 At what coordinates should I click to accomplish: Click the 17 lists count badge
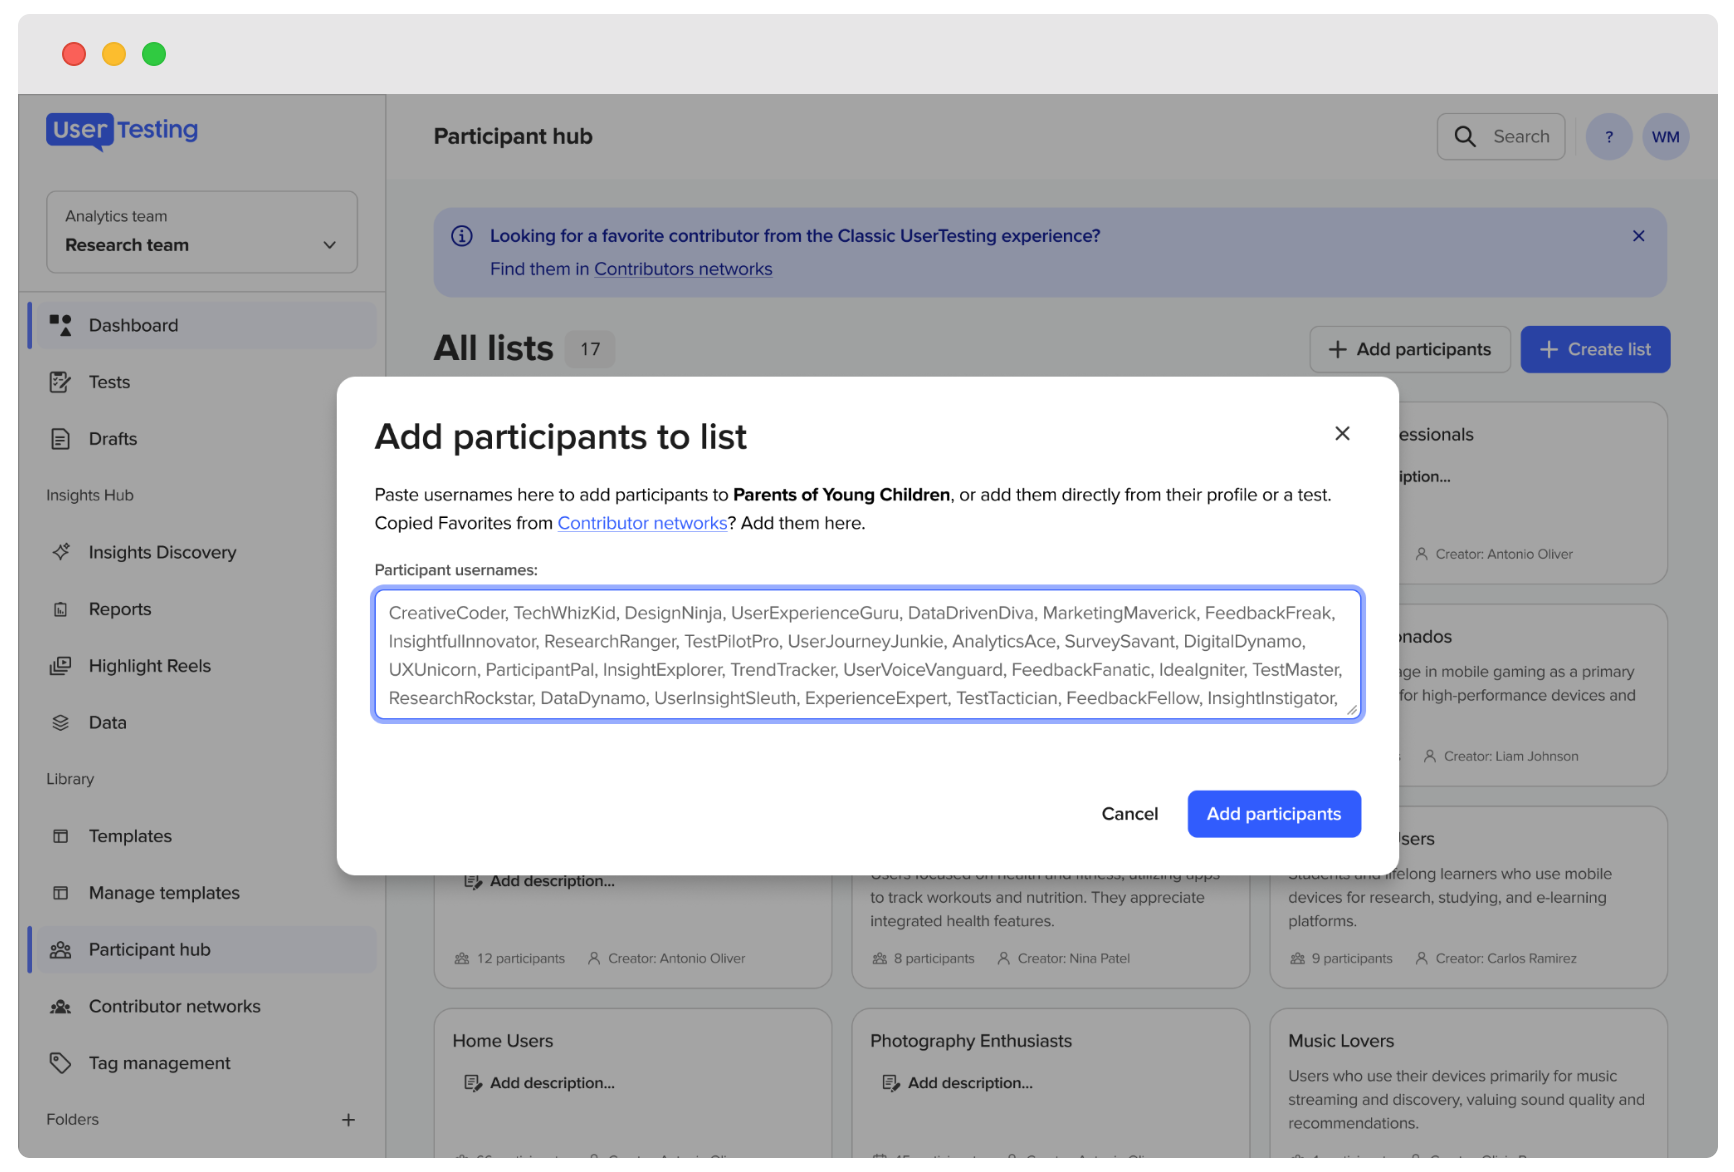tap(590, 349)
